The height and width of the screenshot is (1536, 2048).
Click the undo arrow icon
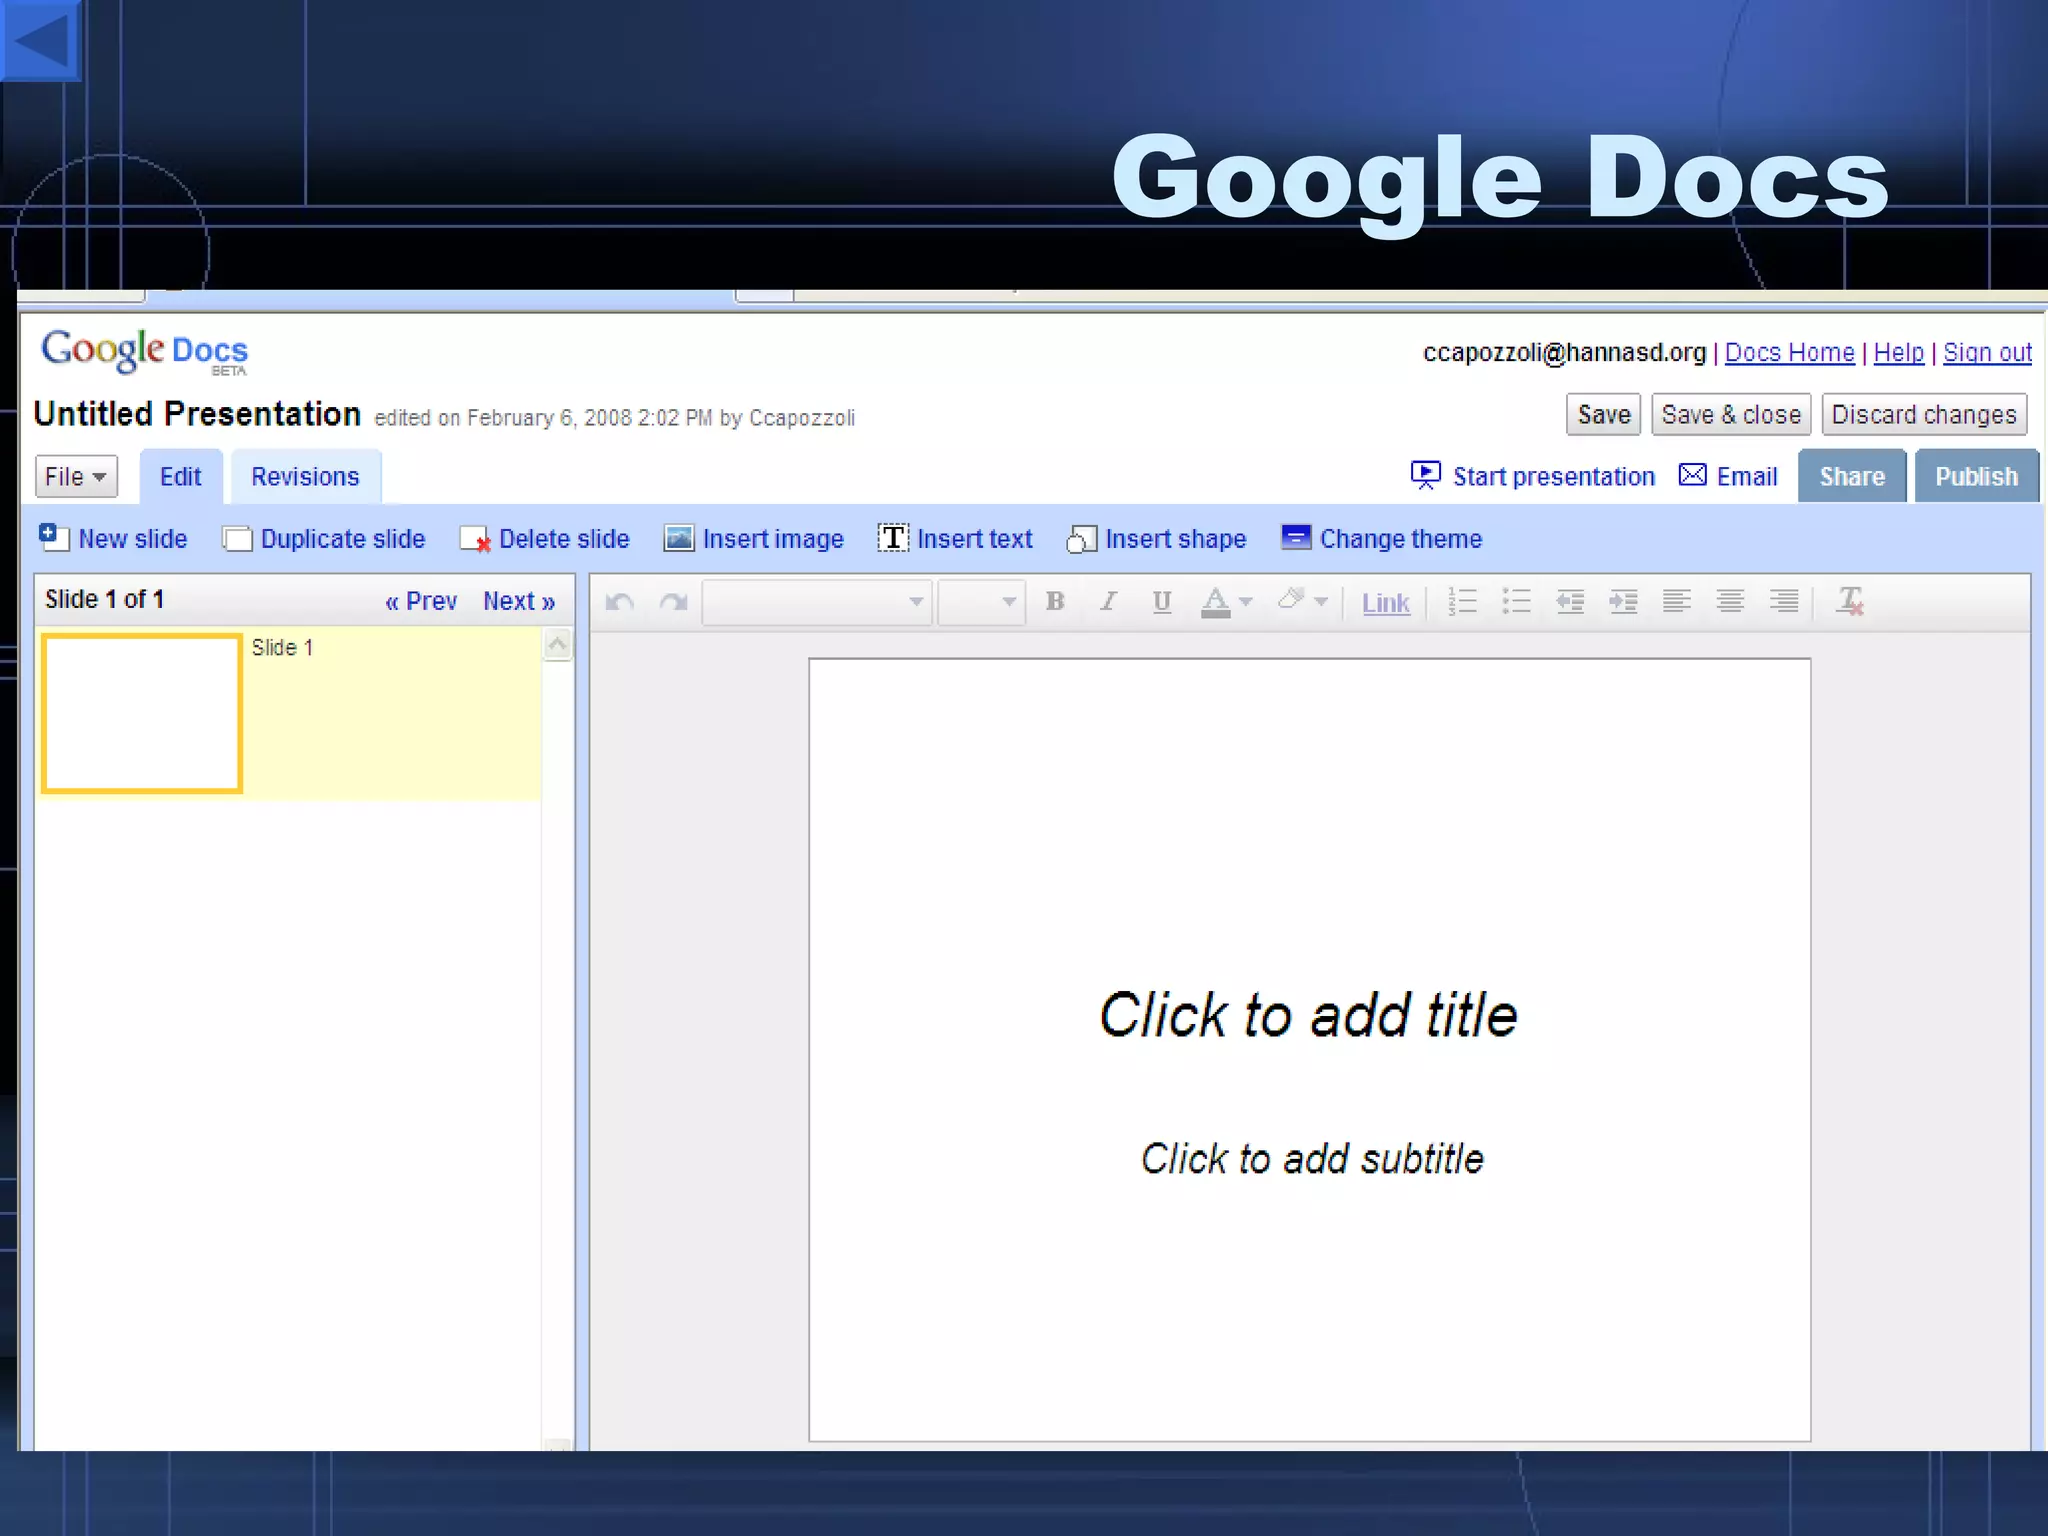click(x=620, y=602)
